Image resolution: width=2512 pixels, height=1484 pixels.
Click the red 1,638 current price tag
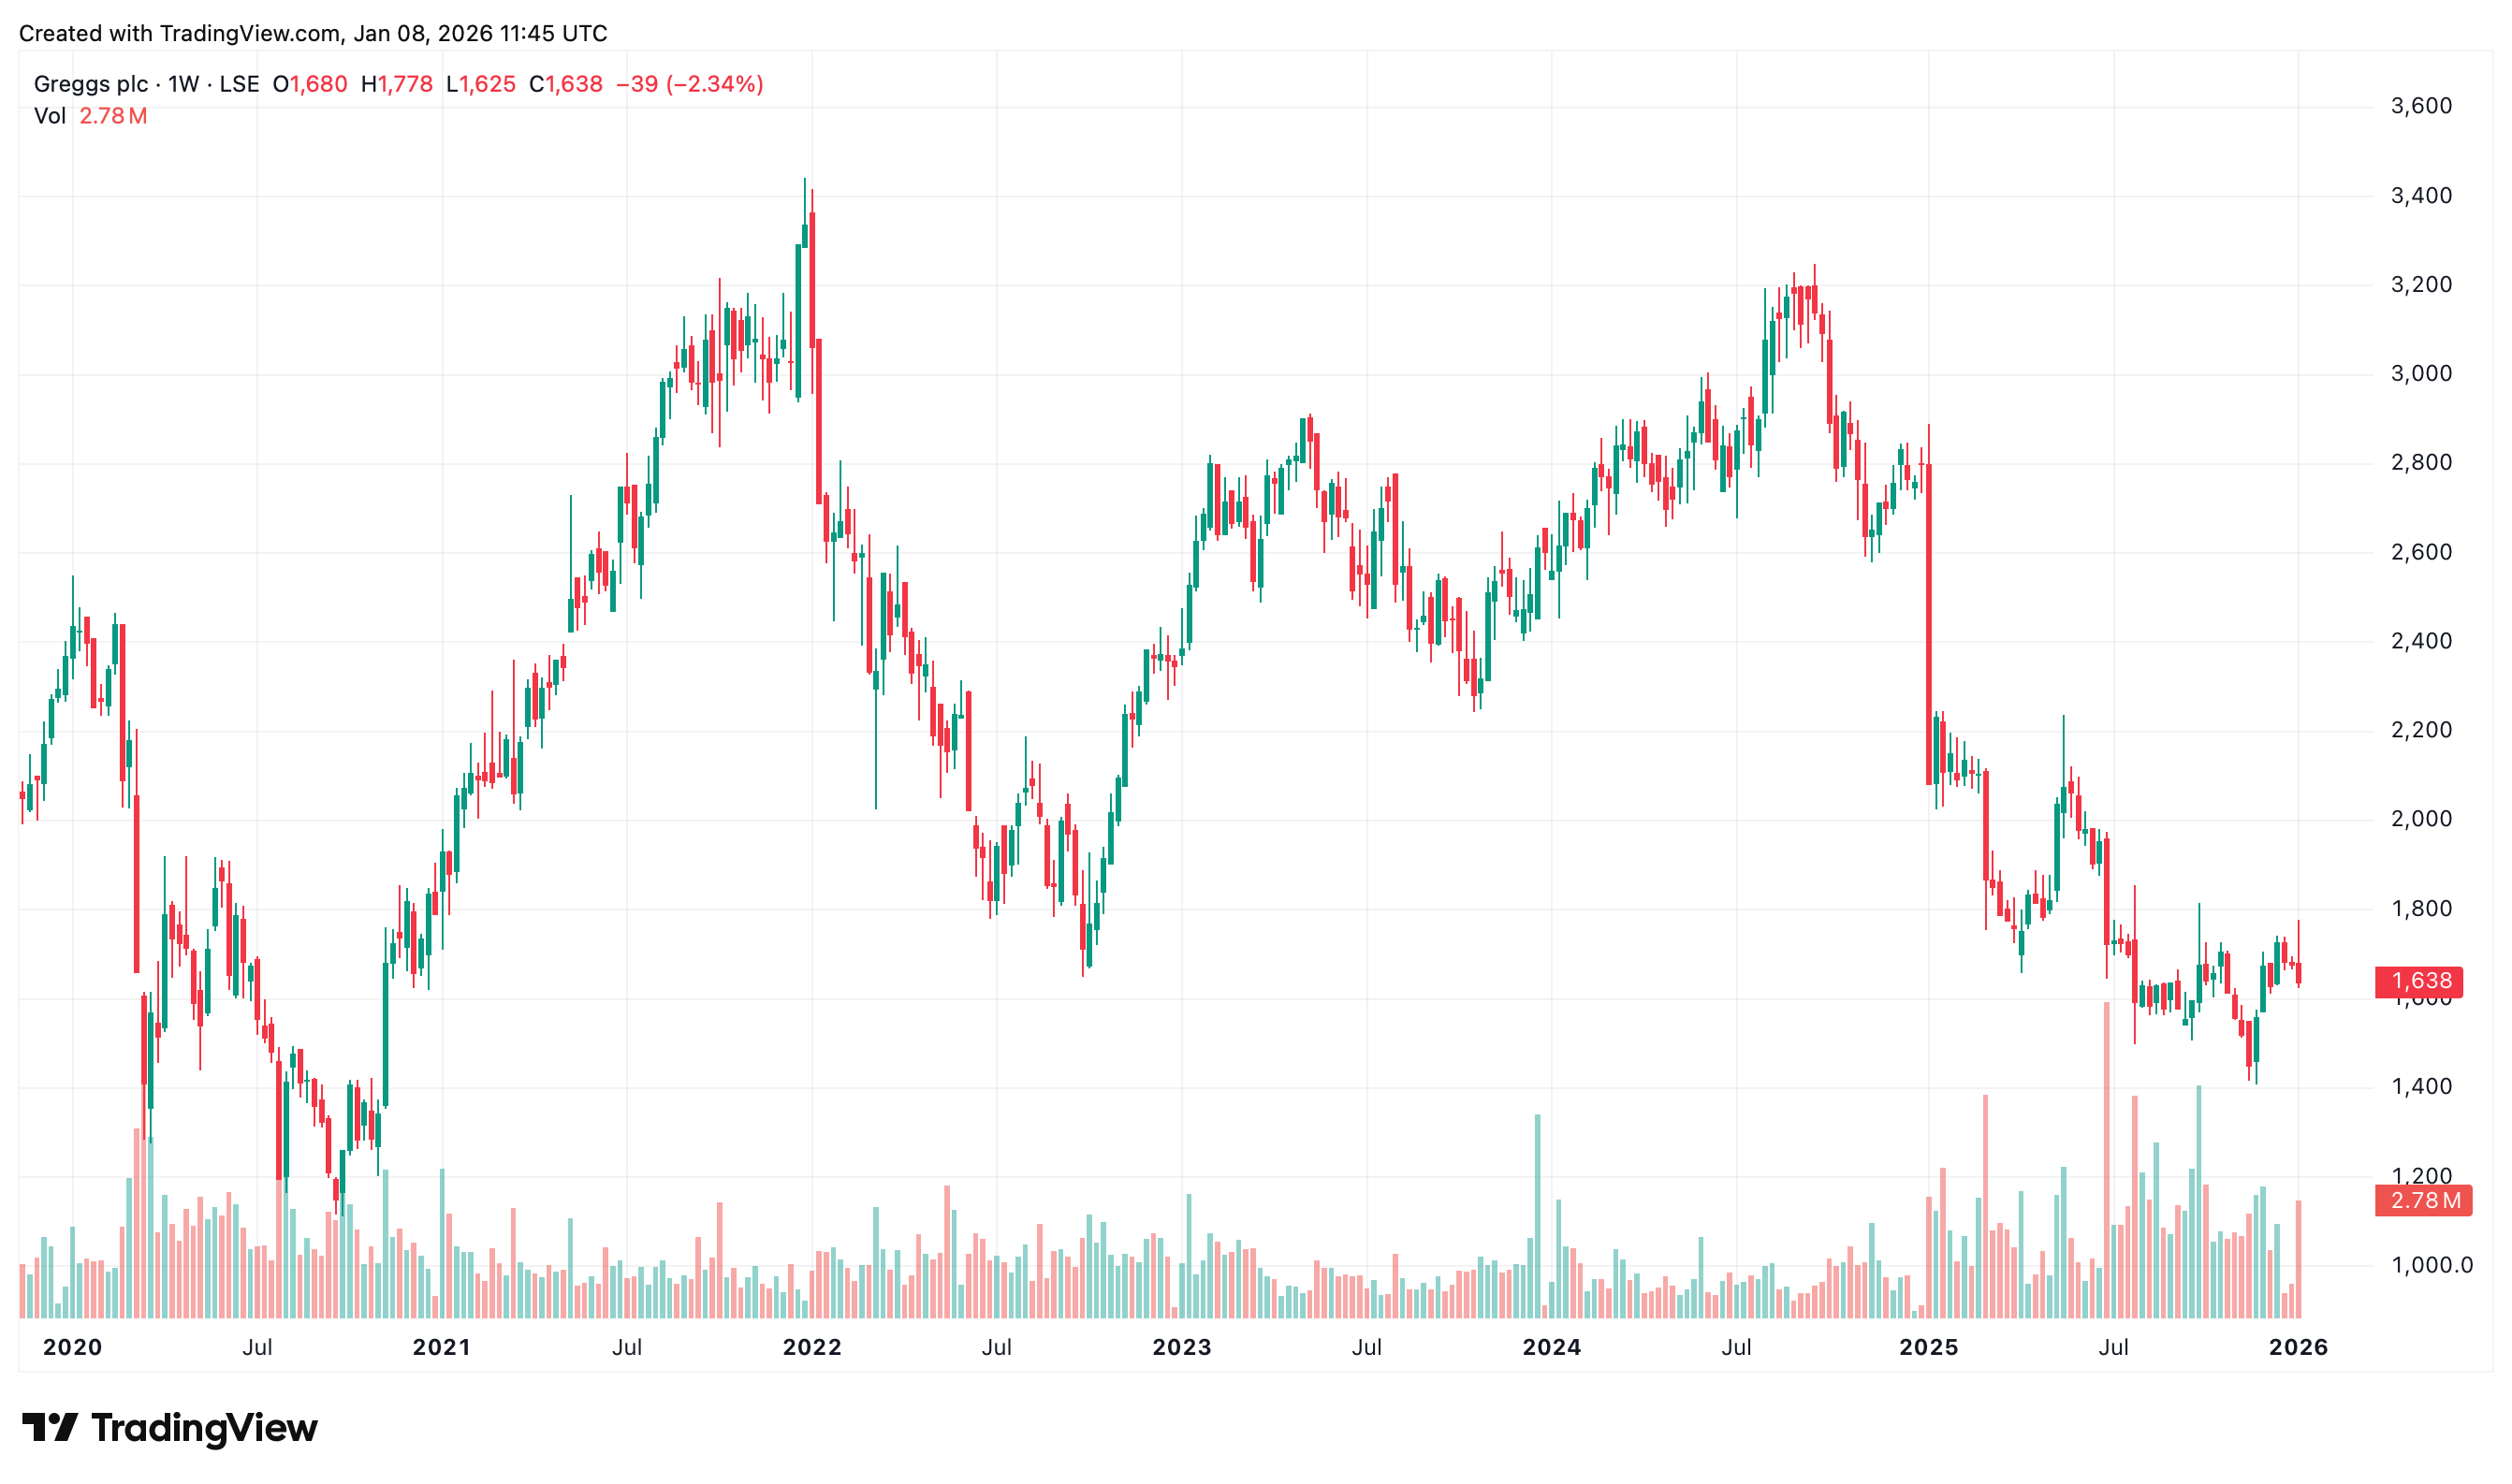(x=2419, y=981)
